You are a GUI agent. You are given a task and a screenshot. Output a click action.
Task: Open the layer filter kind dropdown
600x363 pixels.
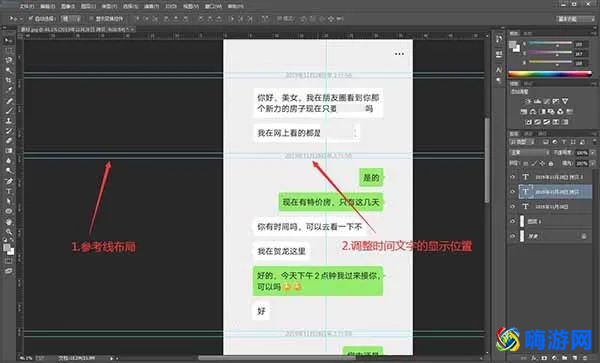pyautogui.click(x=523, y=142)
